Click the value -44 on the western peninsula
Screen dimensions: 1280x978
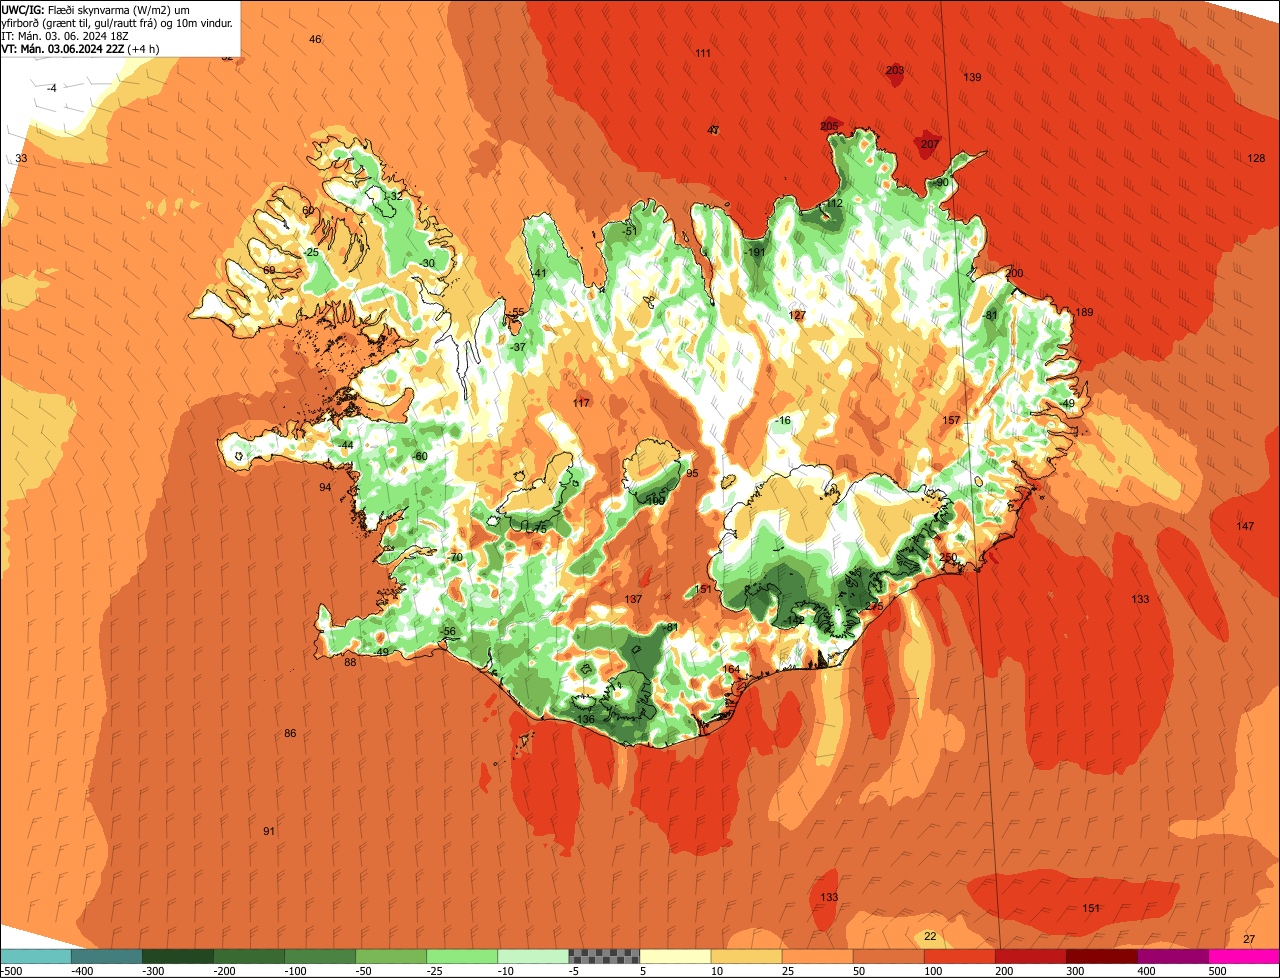345,445
